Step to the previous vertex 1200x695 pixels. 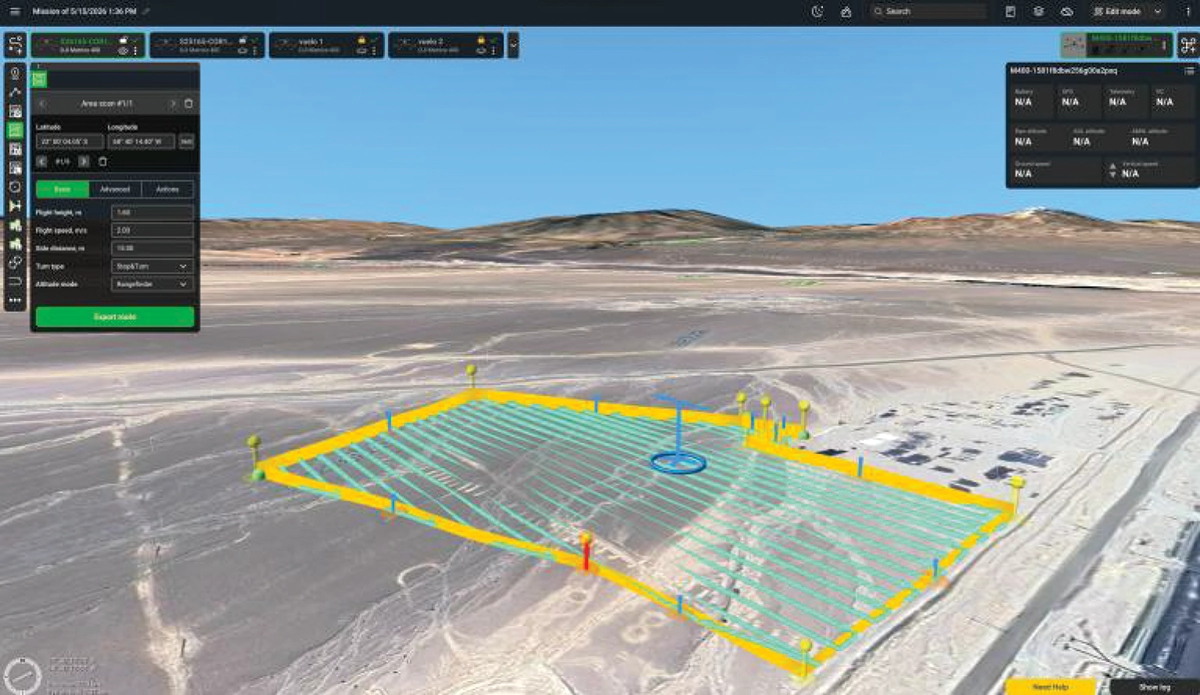pyautogui.click(x=42, y=161)
